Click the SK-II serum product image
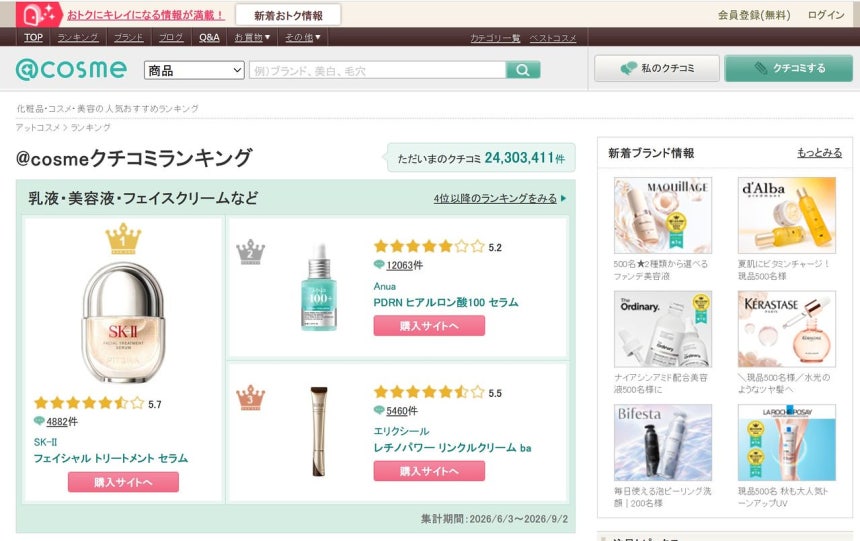 pos(123,322)
